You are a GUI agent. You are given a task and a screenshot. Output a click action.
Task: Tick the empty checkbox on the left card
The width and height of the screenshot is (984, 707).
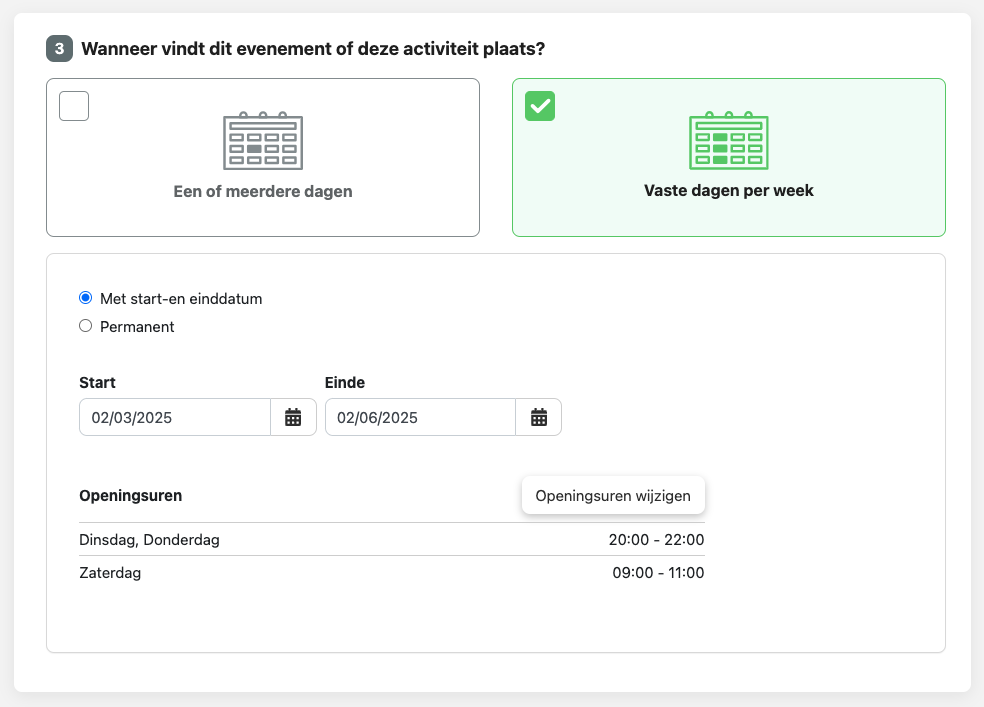pos(74,106)
